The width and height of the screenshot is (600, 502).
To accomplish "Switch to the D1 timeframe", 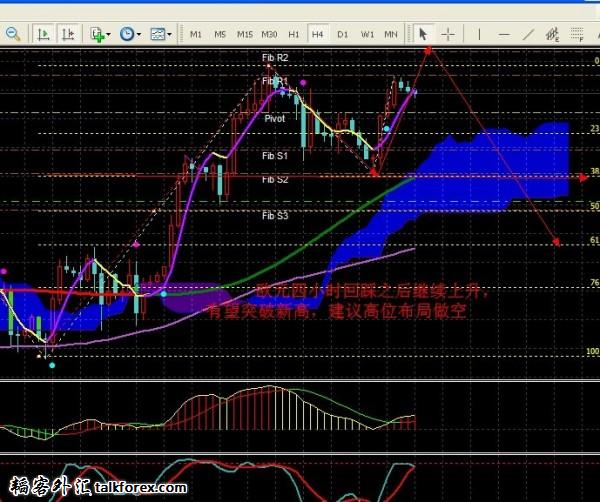I will 342,34.
